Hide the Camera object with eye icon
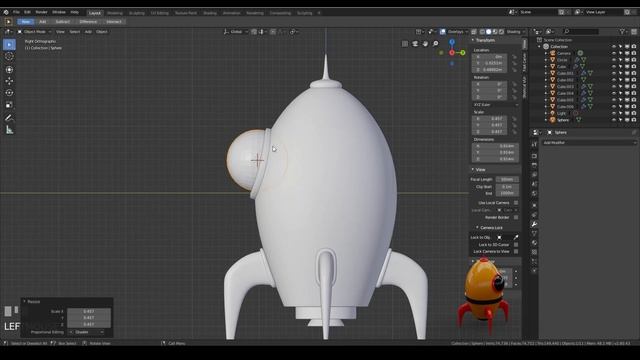Image resolution: width=640 pixels, height=360 pixels. [614, 53]
